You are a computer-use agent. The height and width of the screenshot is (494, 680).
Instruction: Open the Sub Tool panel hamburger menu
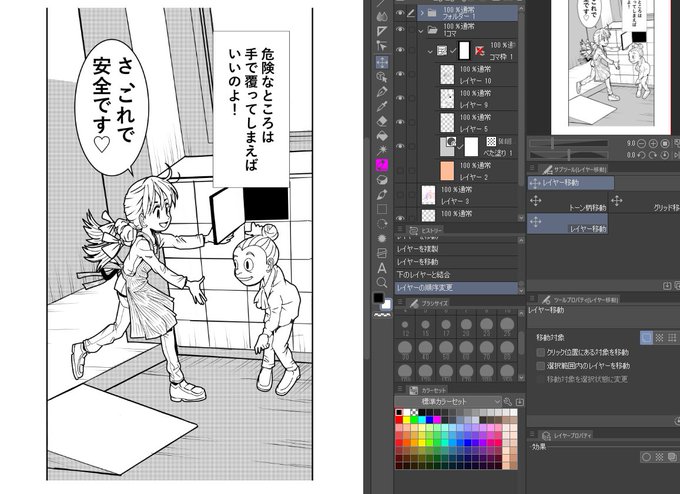pyautogui.click(x=533, y=168)
